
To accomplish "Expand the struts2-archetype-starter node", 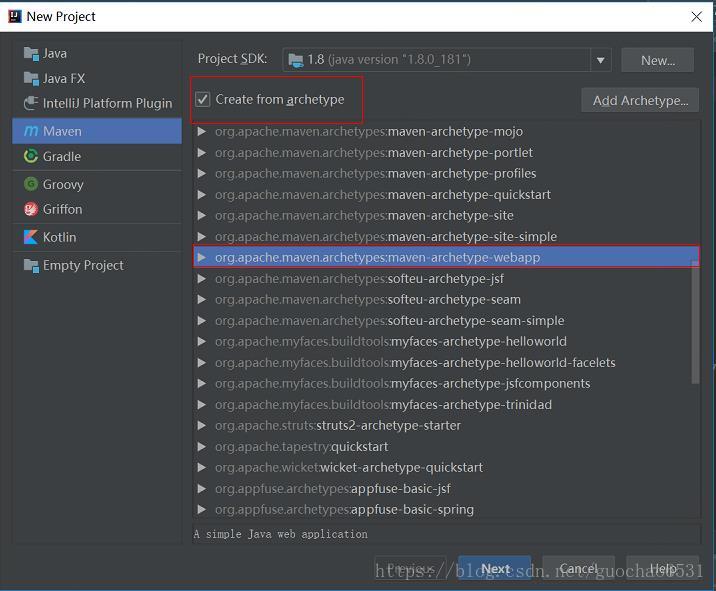I will (201, 426).
